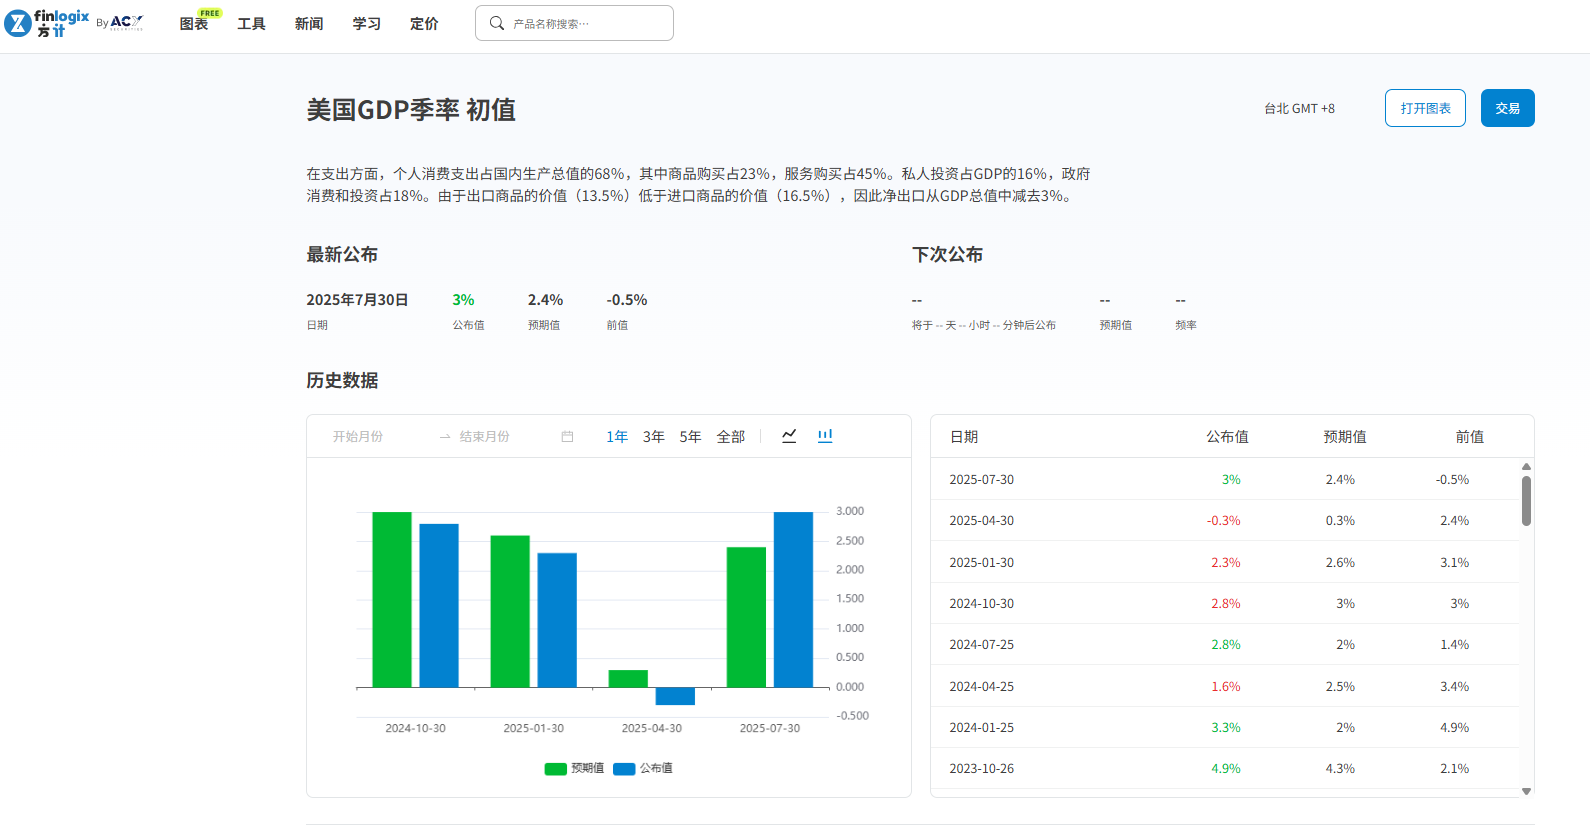Switch to line chart view icon
The image size is (1590, 837).
pyautogui.click(x=789, y=436)
